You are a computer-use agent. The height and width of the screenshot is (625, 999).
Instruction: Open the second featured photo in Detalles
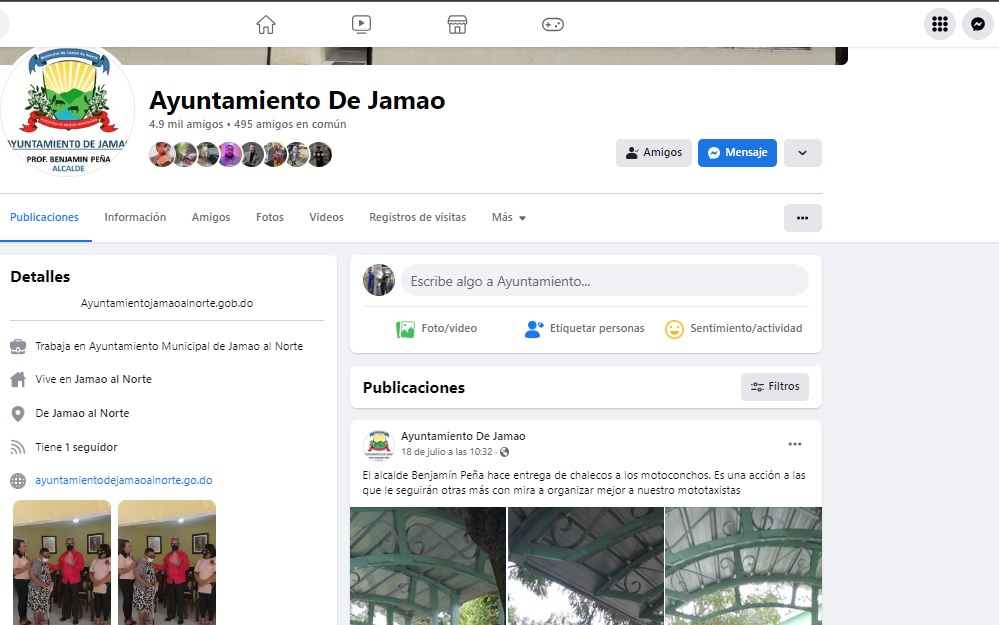point(167,563)
